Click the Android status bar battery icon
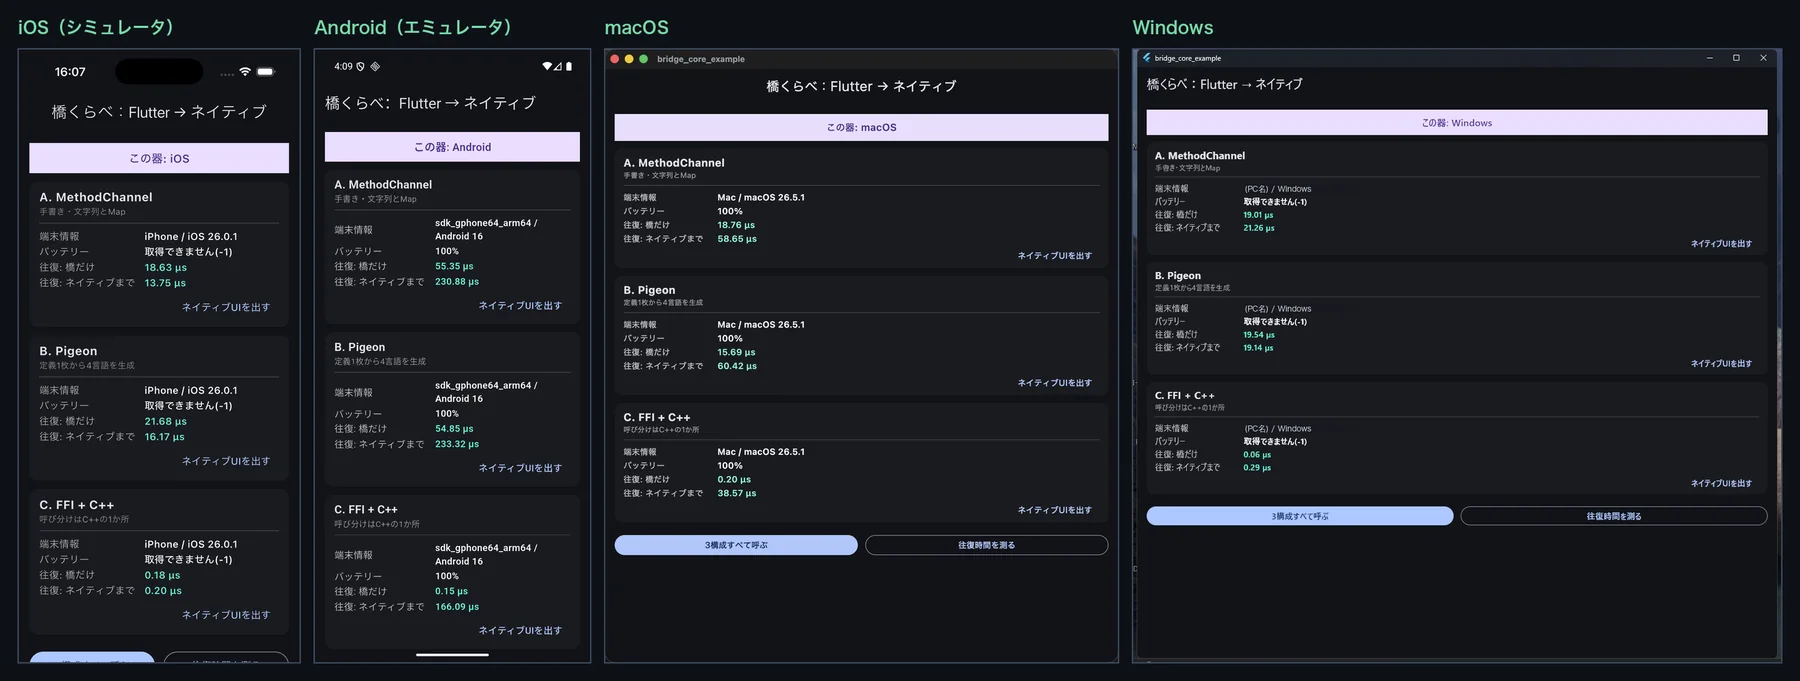The width and height of the screenshot is (1800, 681). coord(569,67)
